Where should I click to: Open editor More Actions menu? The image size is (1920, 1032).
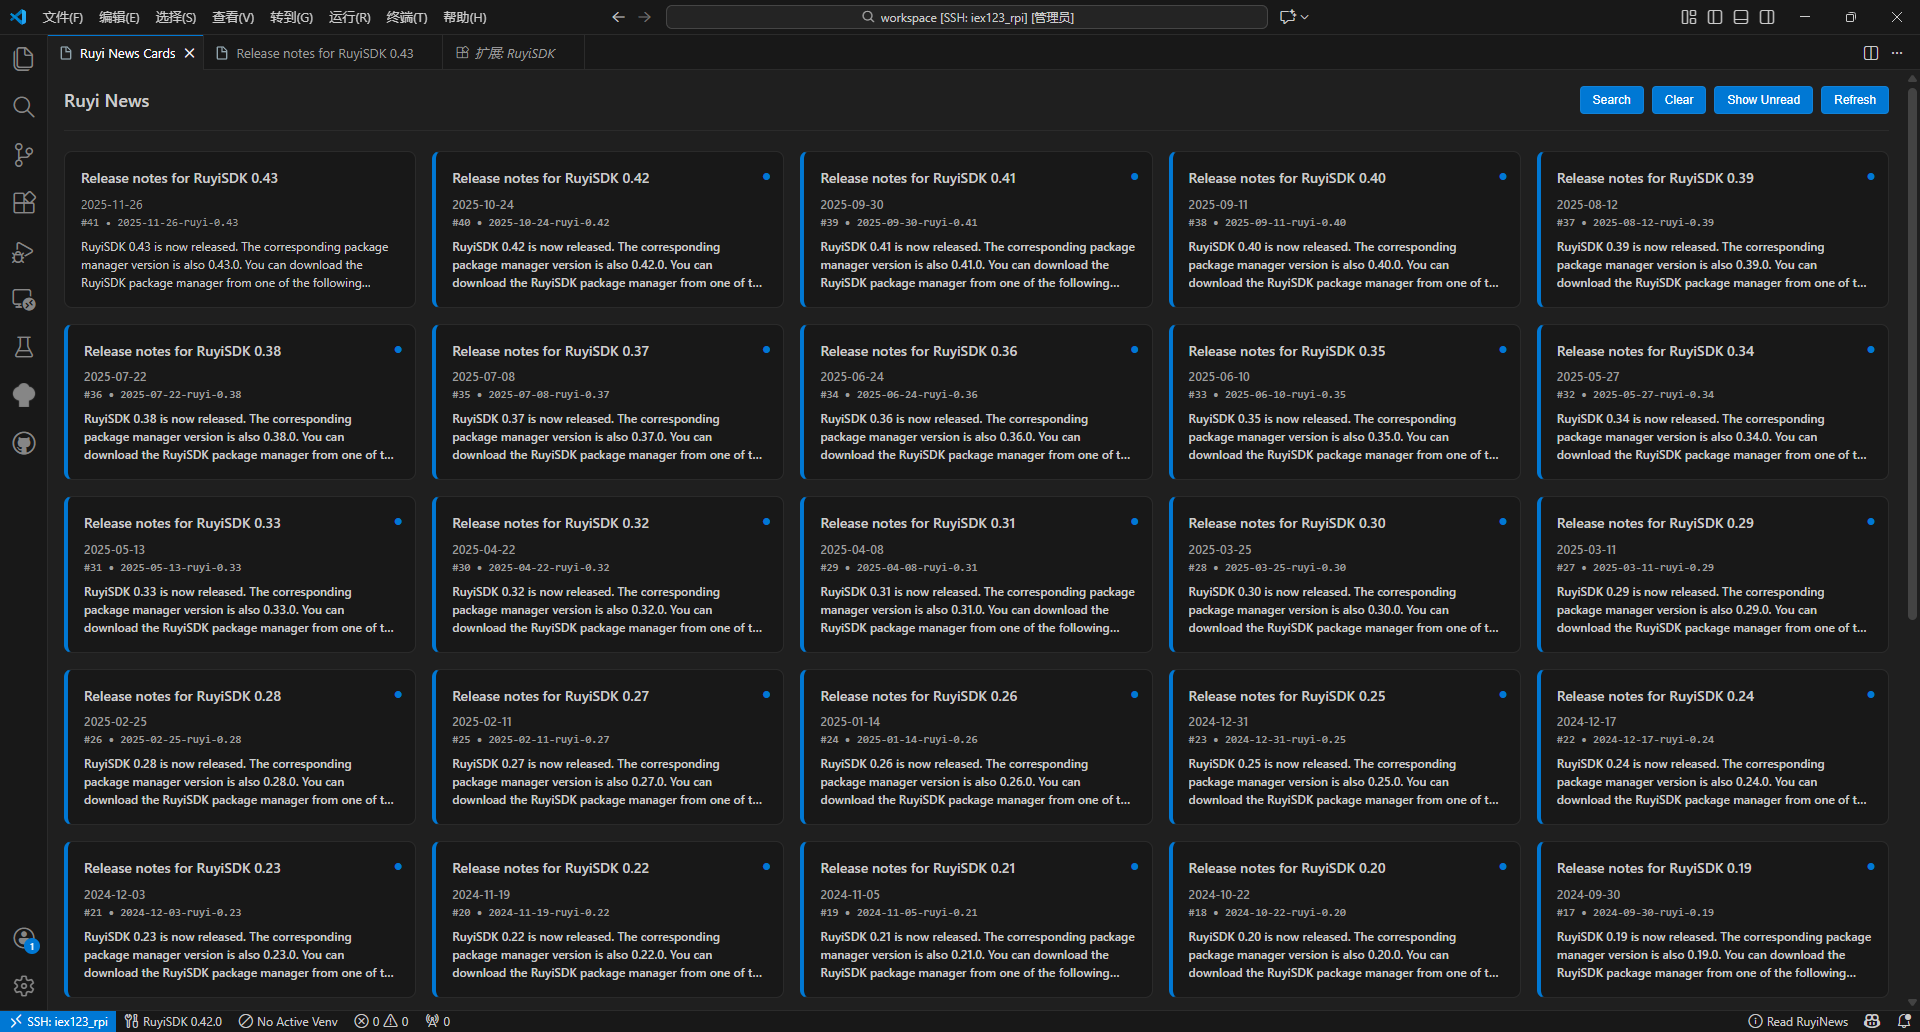point(1897,53)
